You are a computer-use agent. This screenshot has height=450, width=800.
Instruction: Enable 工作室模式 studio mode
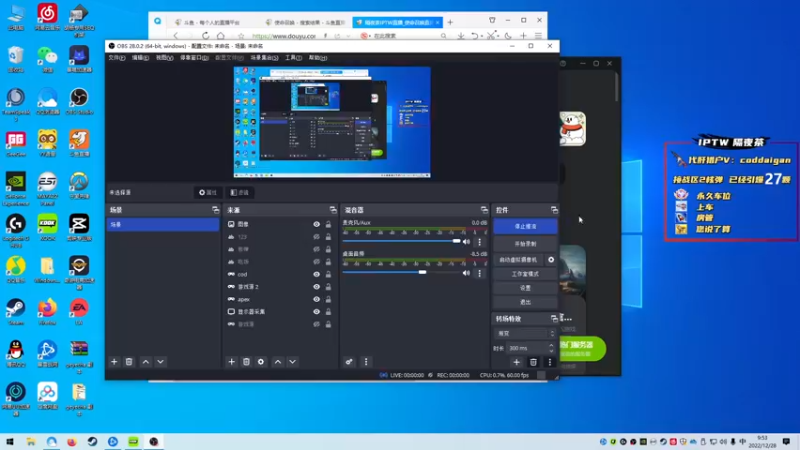pos(525,274)
